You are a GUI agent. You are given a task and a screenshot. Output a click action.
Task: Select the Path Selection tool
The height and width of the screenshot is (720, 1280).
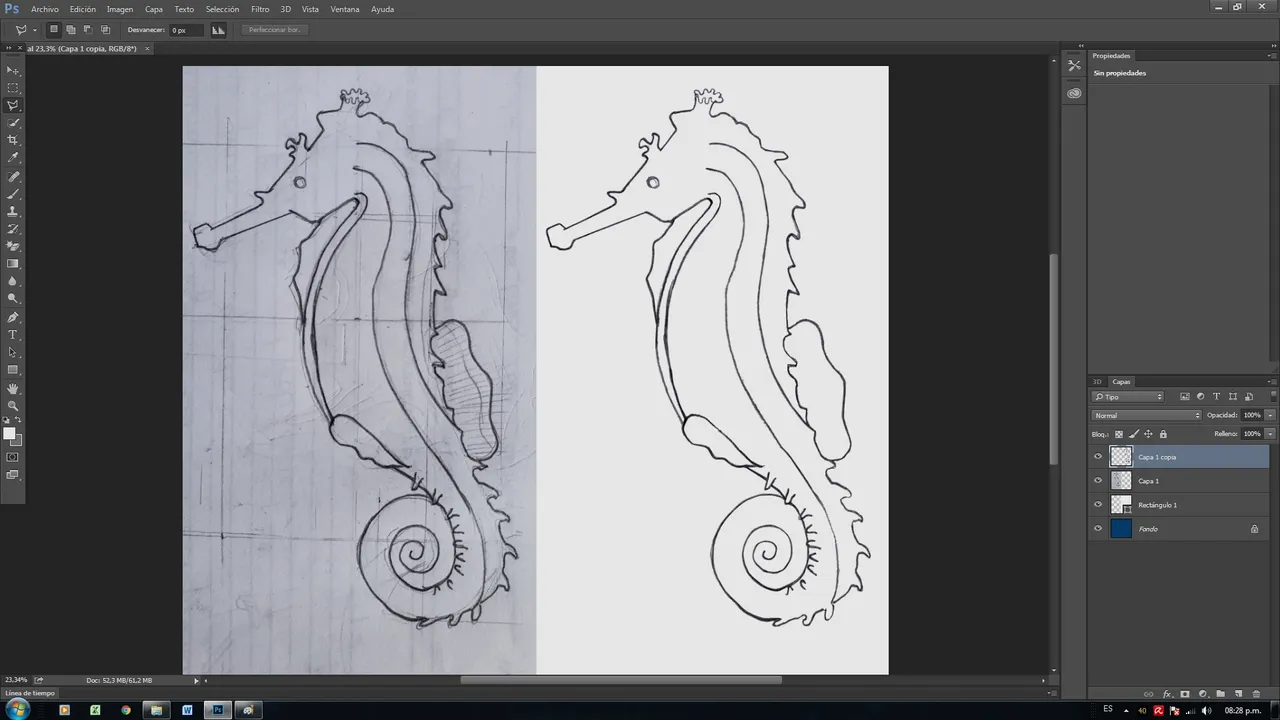tap(13, 352)
